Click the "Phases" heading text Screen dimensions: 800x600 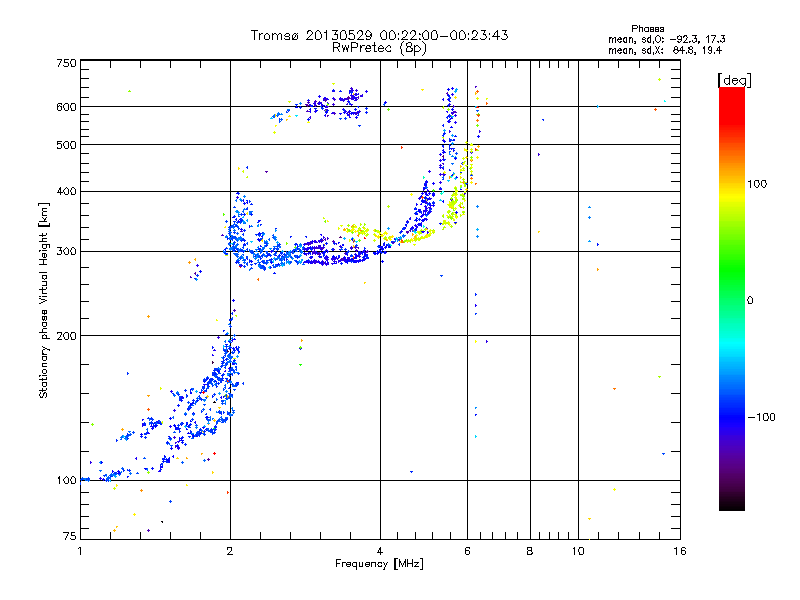click(647, 29)
